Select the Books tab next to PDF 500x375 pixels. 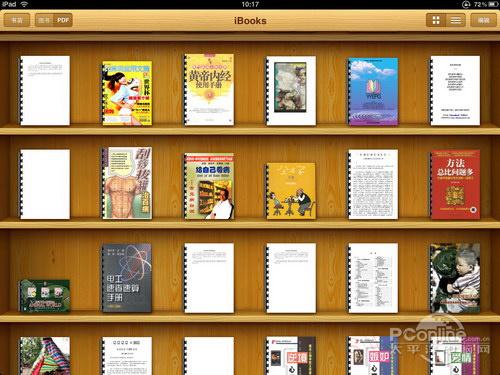click(x=44, y=20)
